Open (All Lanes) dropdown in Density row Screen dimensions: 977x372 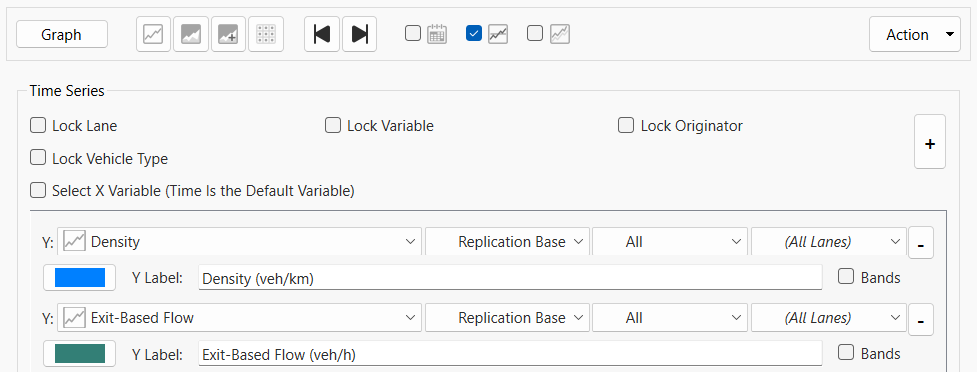point(829,242)
